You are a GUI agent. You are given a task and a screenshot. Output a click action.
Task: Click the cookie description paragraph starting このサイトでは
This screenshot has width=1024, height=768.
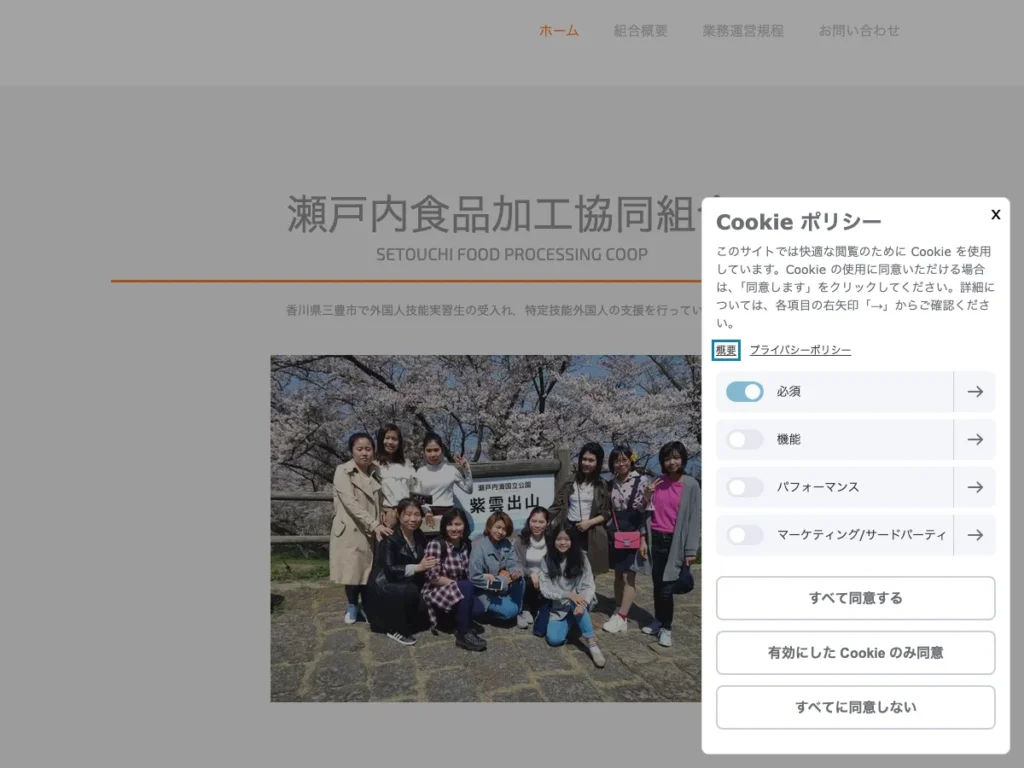(x=856, y=287)
